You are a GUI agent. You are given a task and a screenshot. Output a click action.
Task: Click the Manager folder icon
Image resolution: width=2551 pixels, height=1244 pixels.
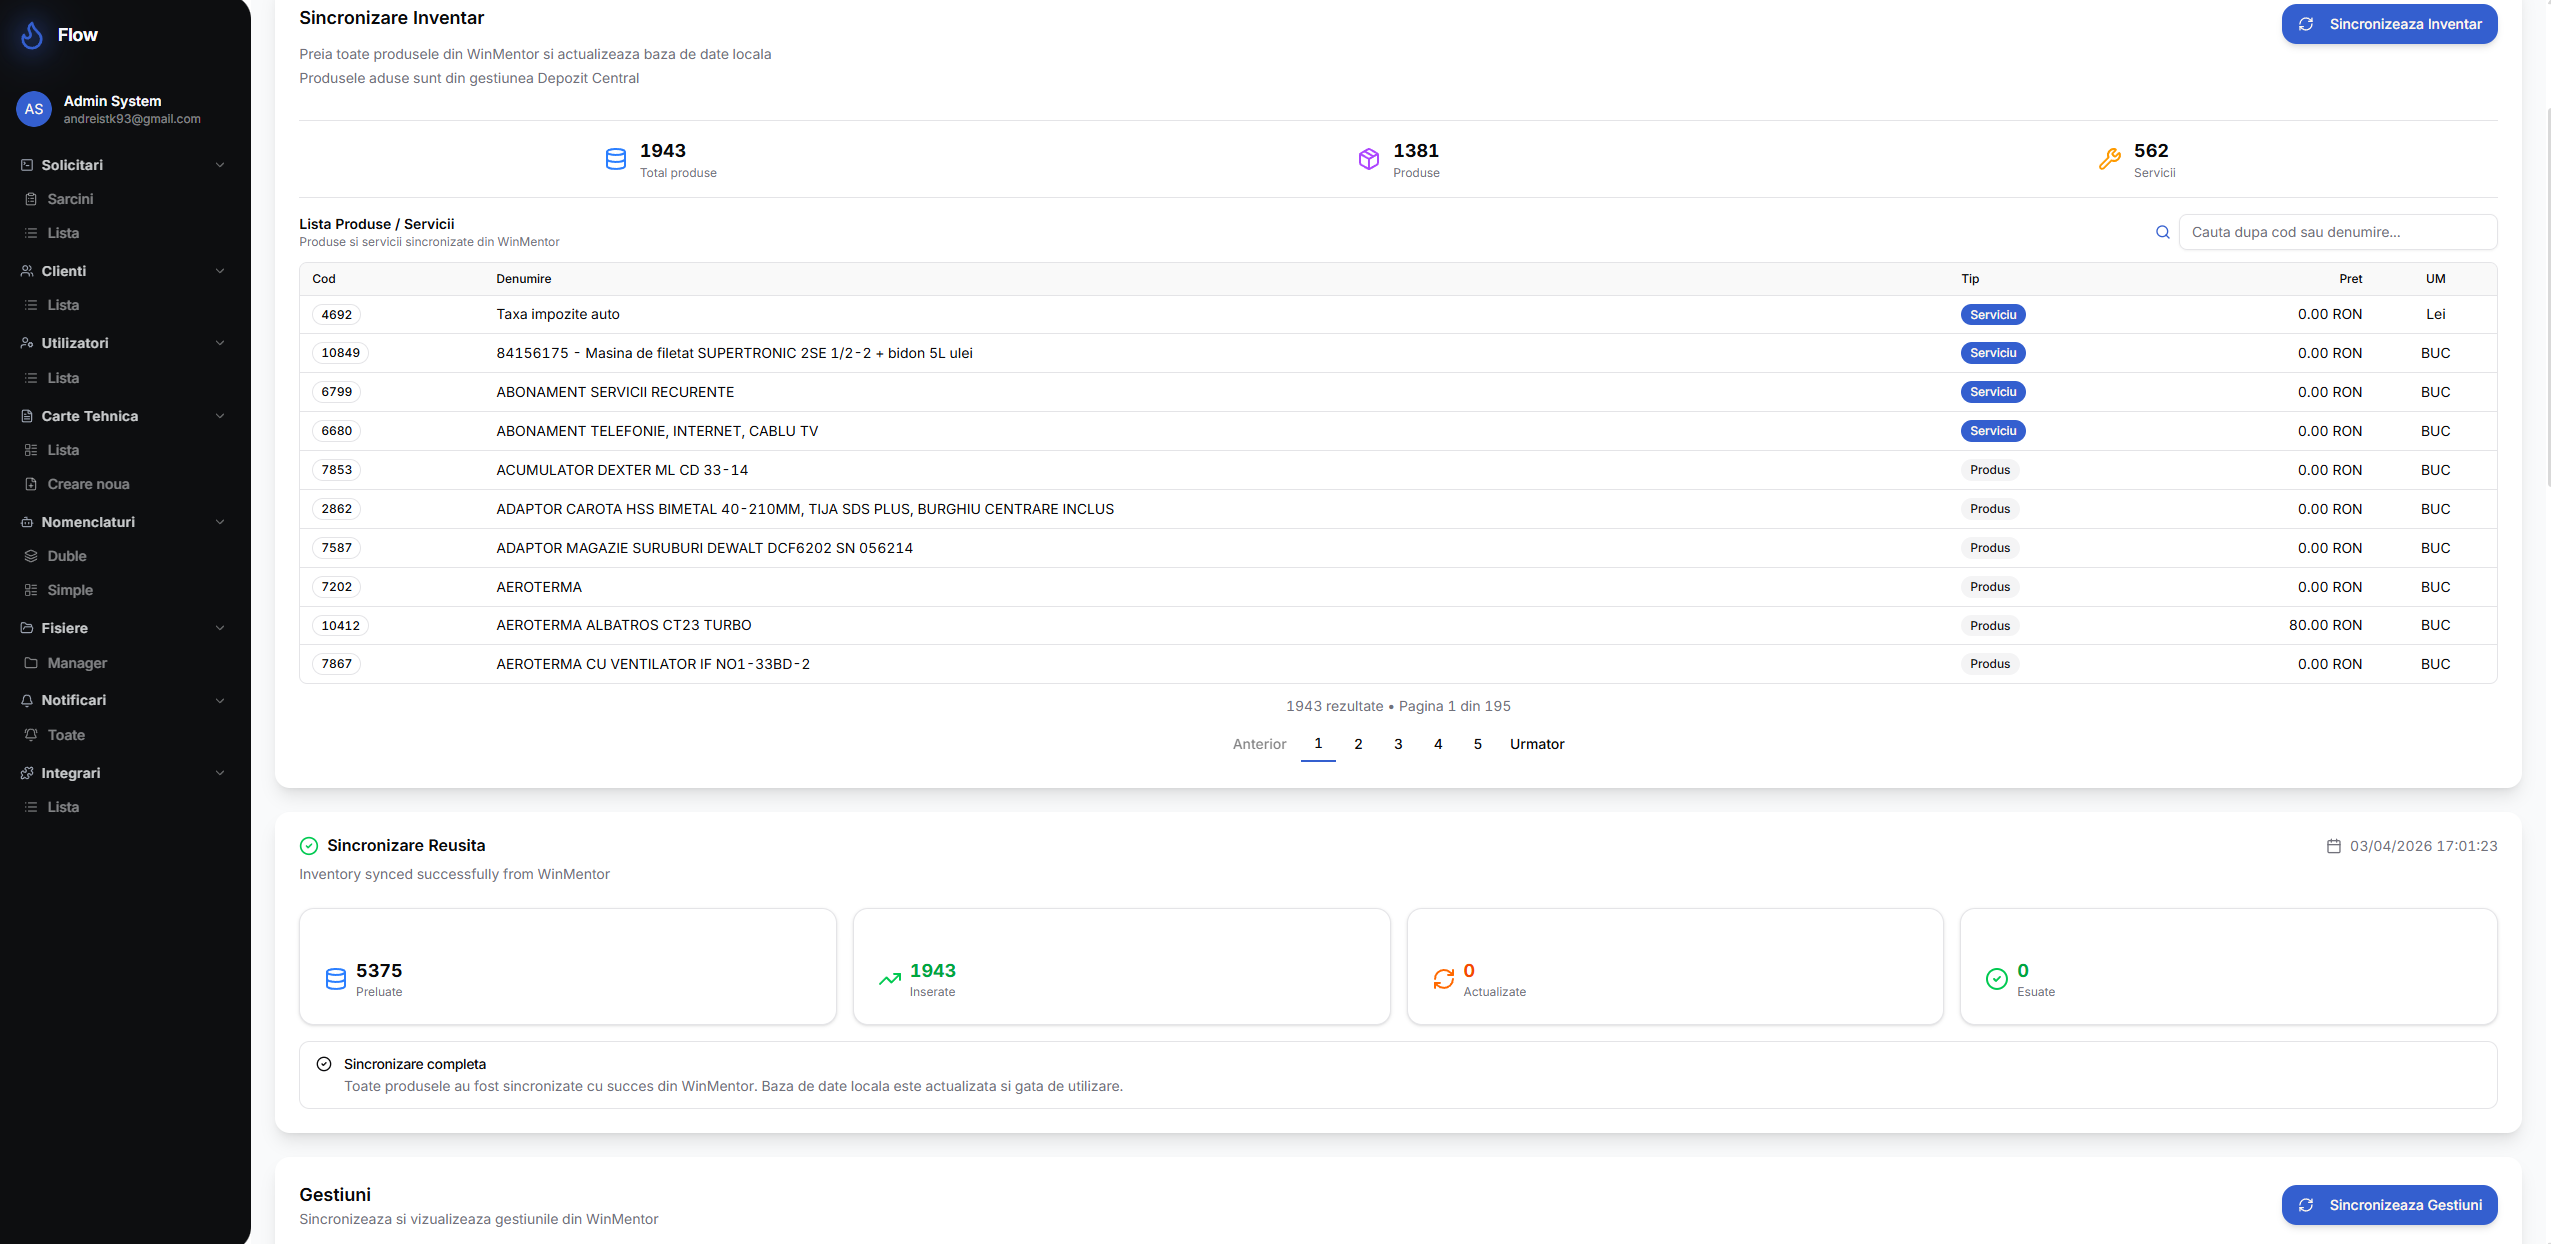click(x=31, y=663)
